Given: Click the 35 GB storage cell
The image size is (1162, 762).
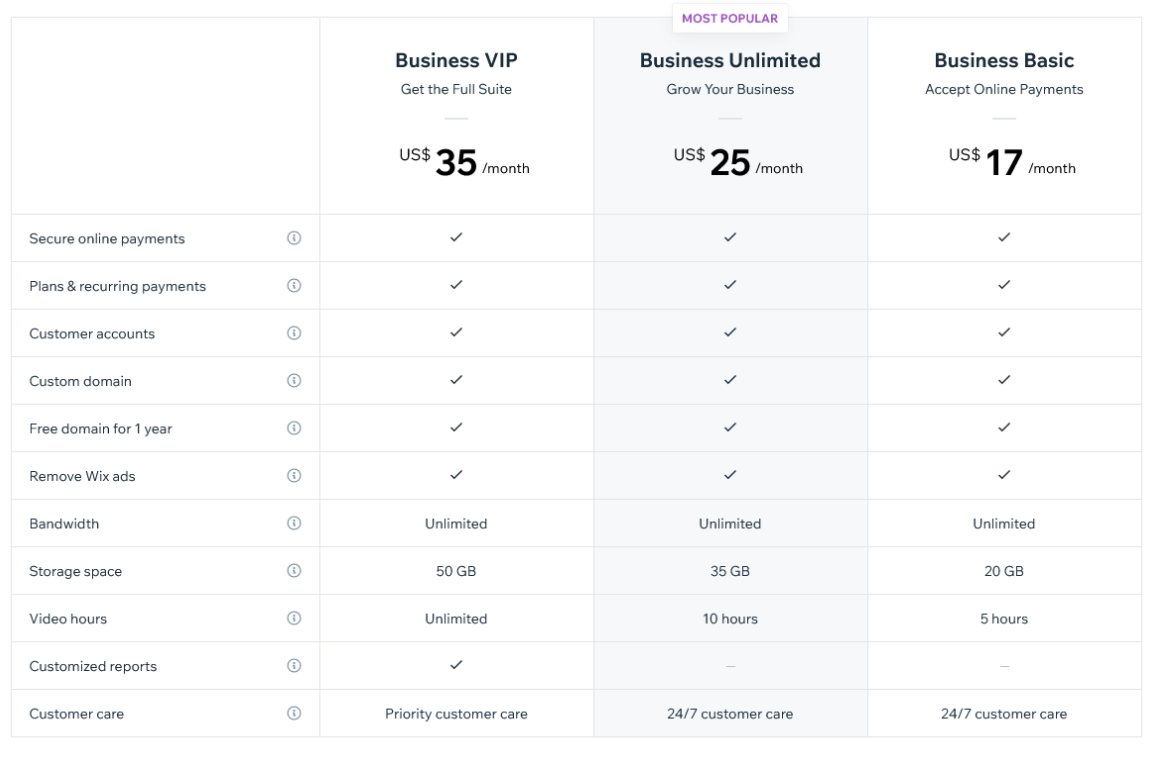Looking at the screenshot, I should click(730, 571).
